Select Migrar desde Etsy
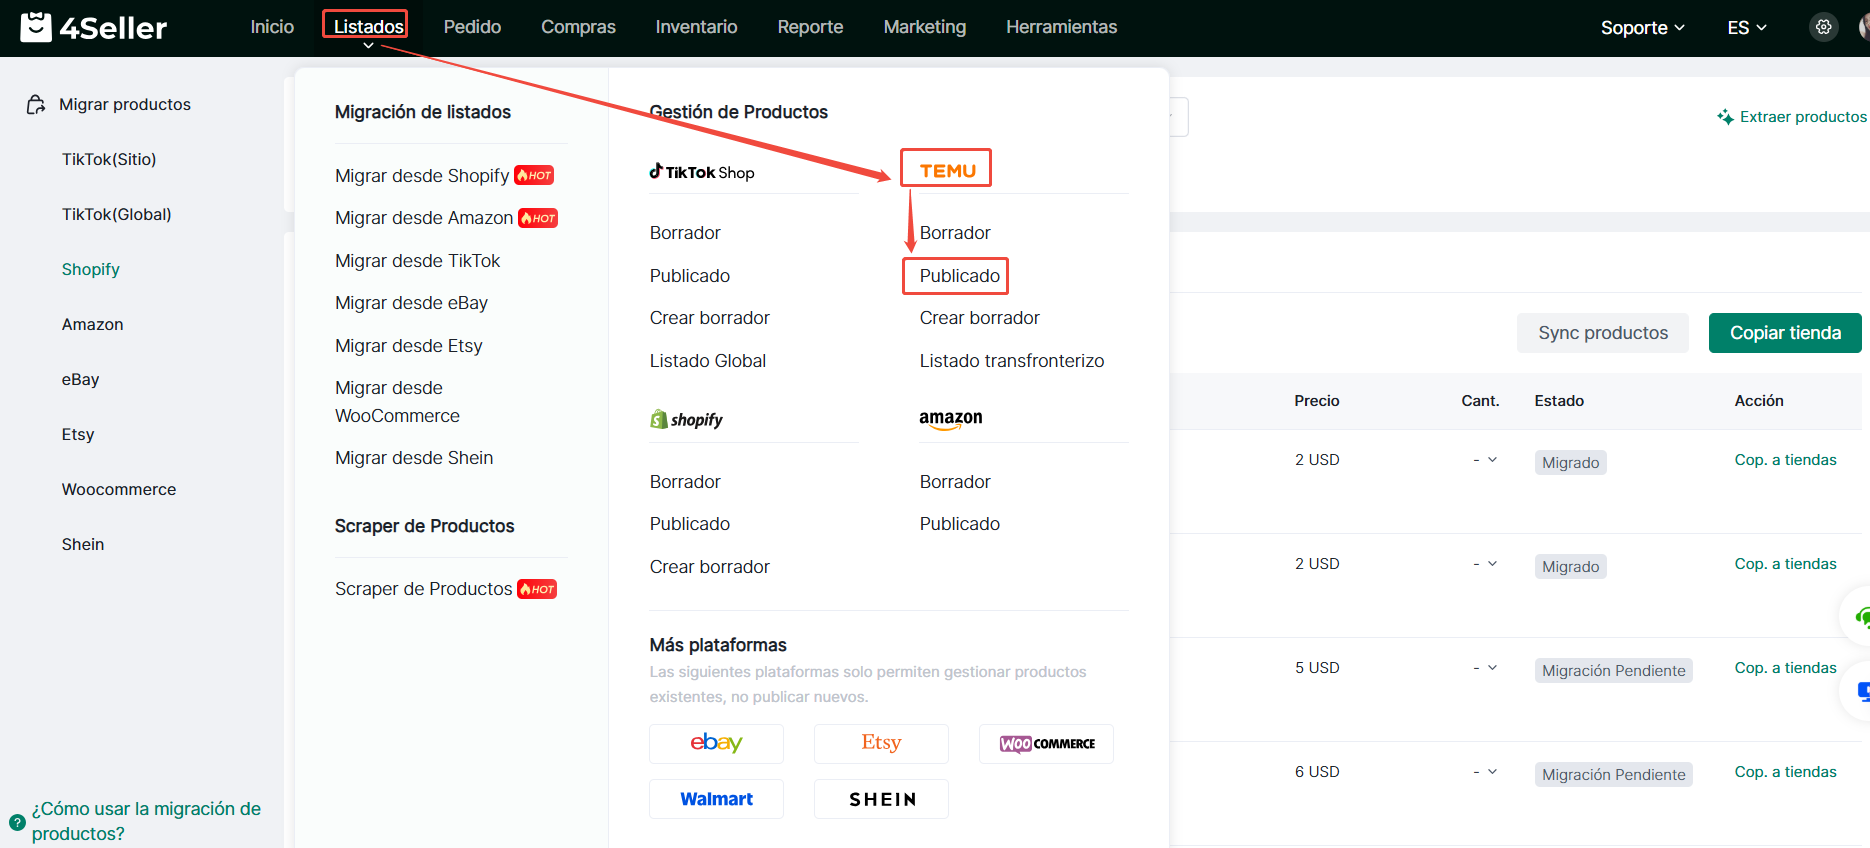Viewport: 1870px width, 848px height. (x=408, y=346)
